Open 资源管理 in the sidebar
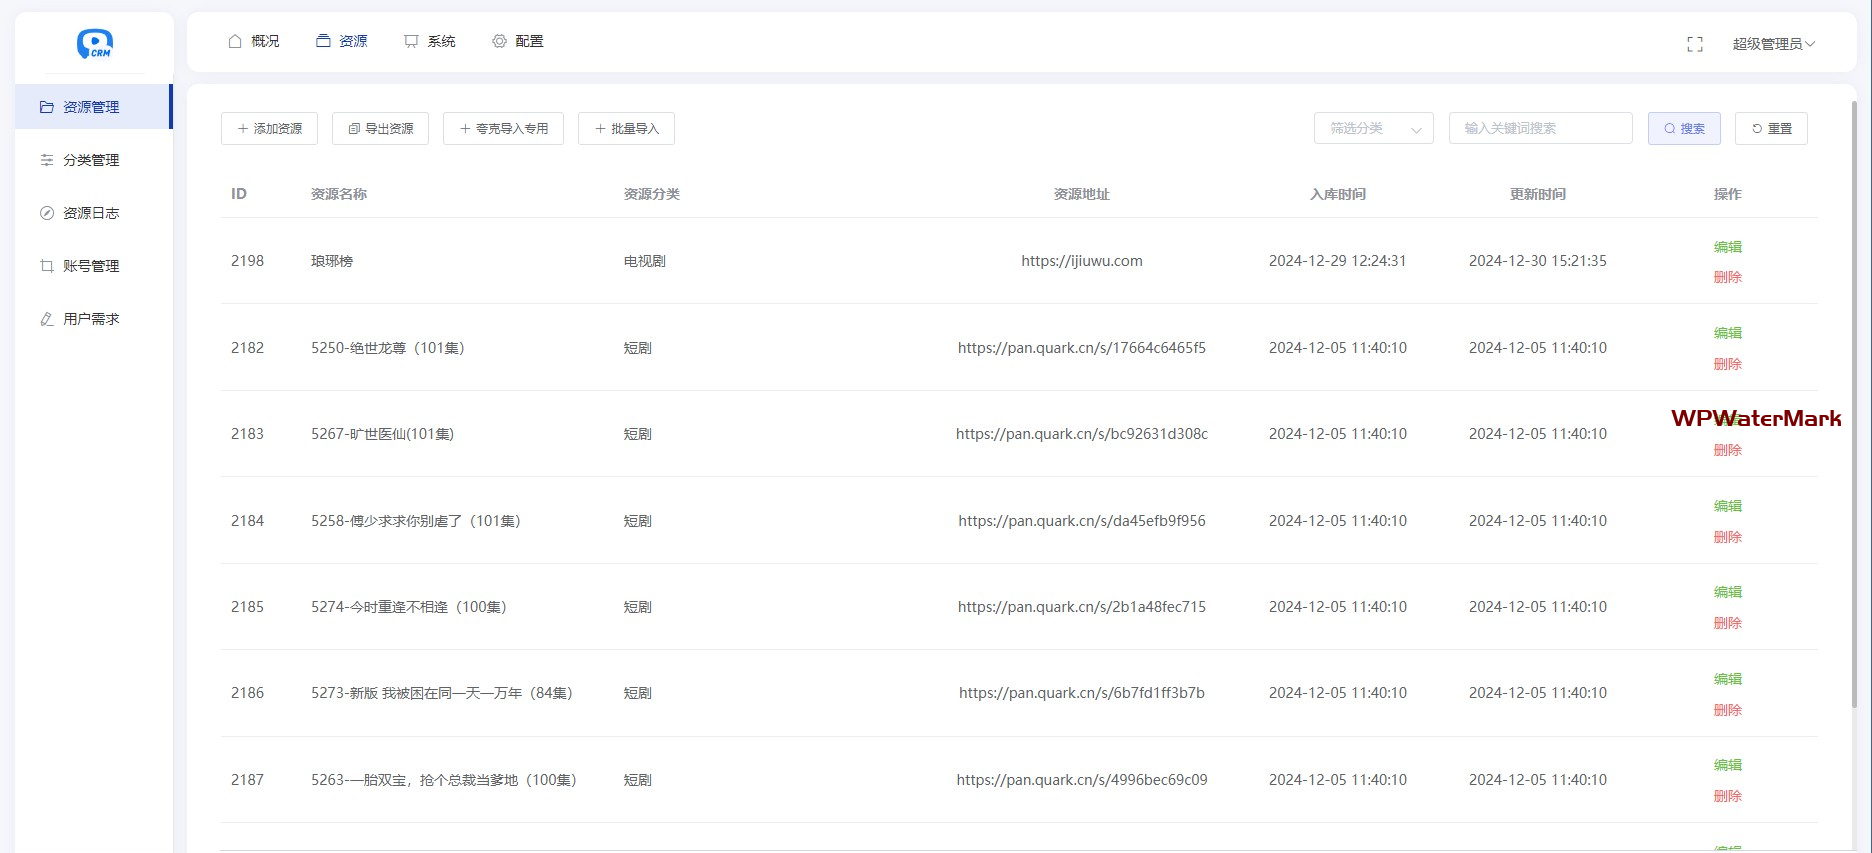The image size is (1872, 853). tap(91, 107)
